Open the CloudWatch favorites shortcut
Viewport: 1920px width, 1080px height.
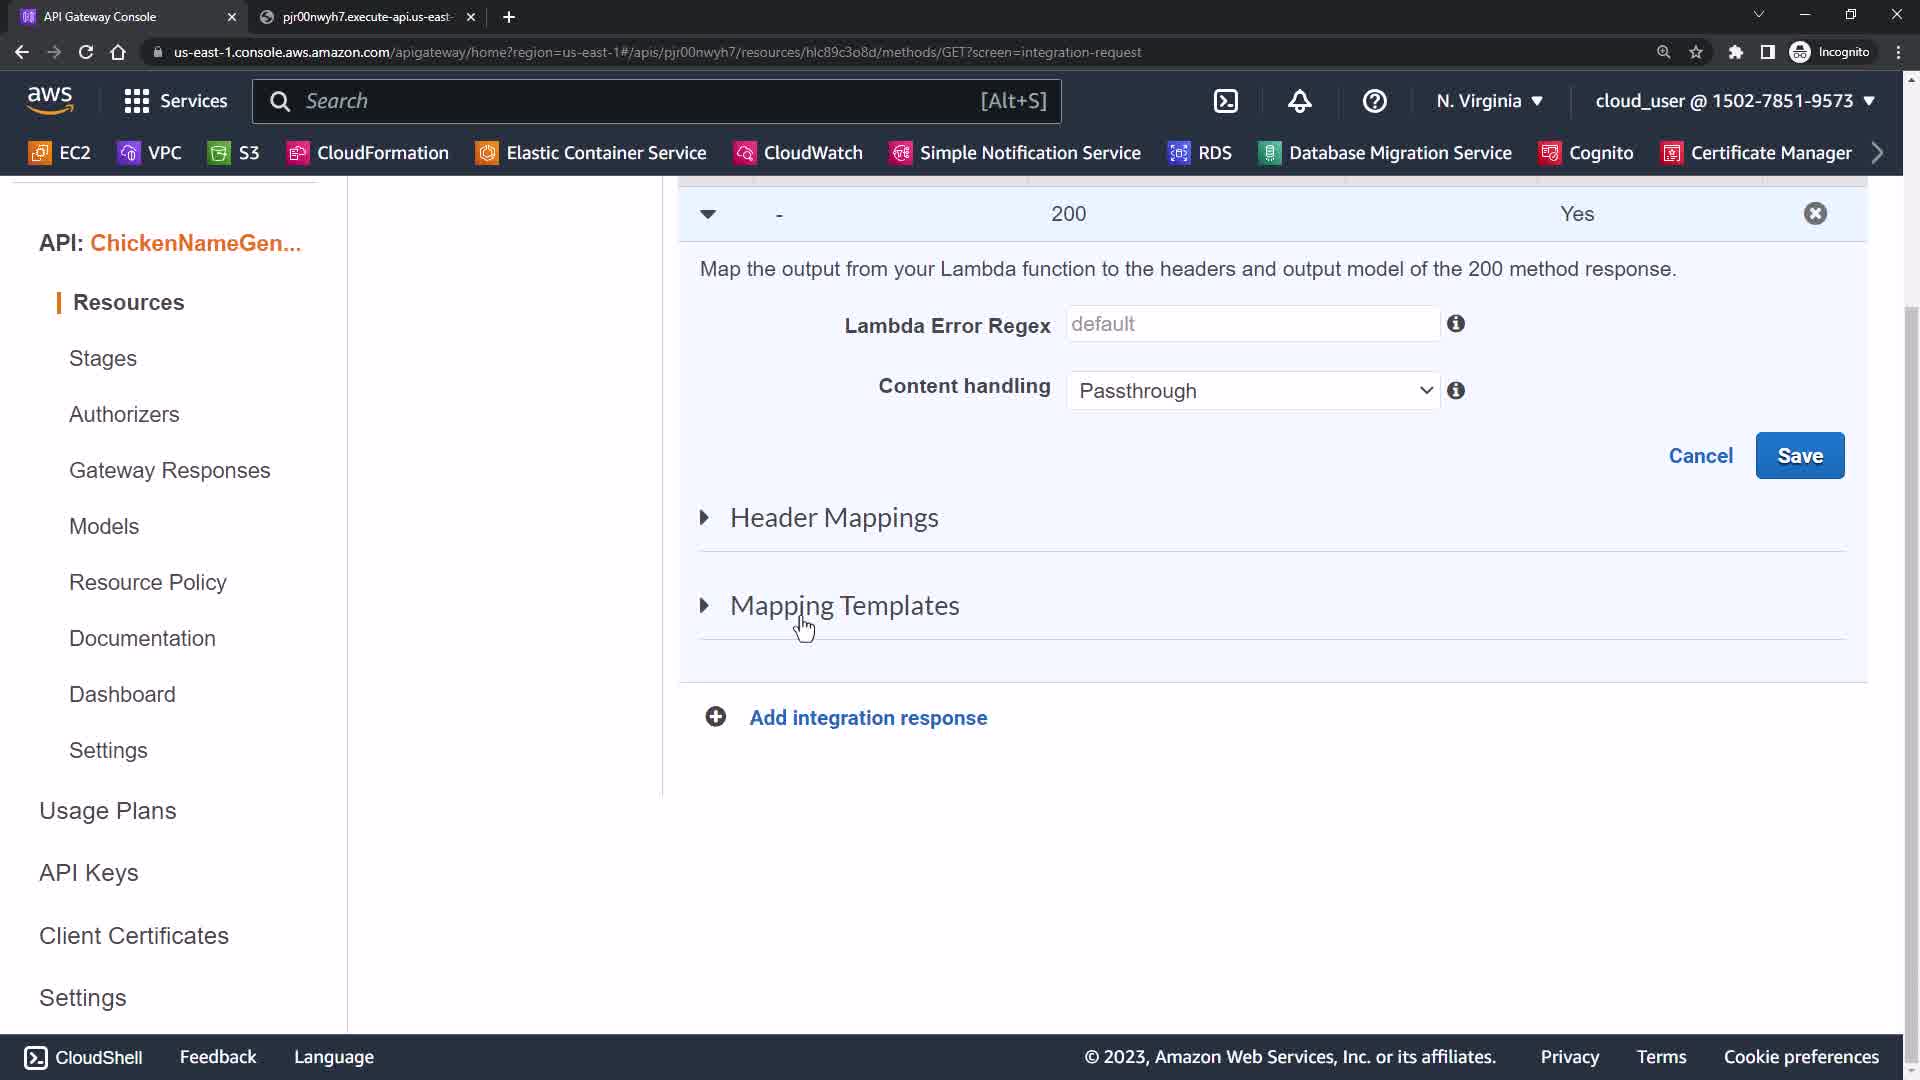(798, 153)
